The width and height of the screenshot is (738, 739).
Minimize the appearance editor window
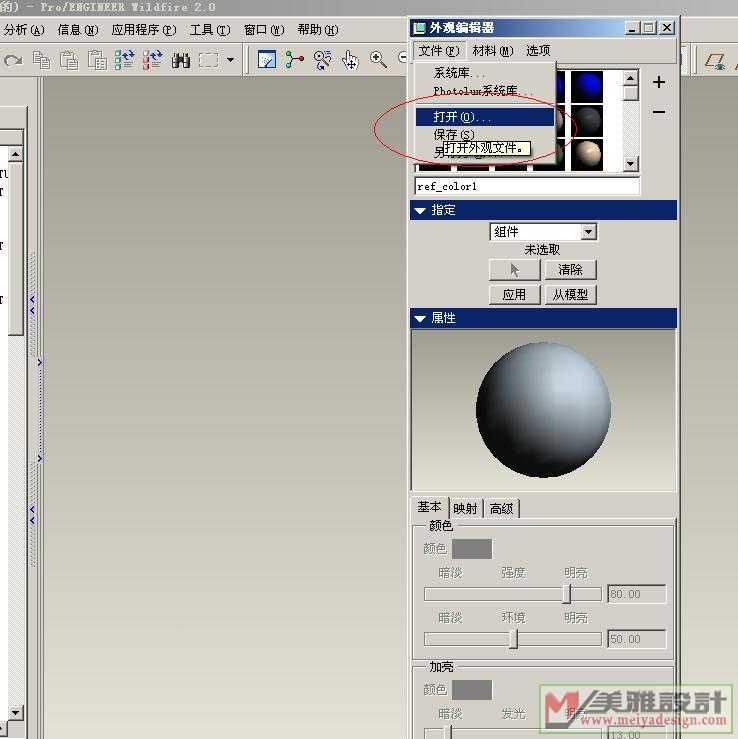pos(632,28)
